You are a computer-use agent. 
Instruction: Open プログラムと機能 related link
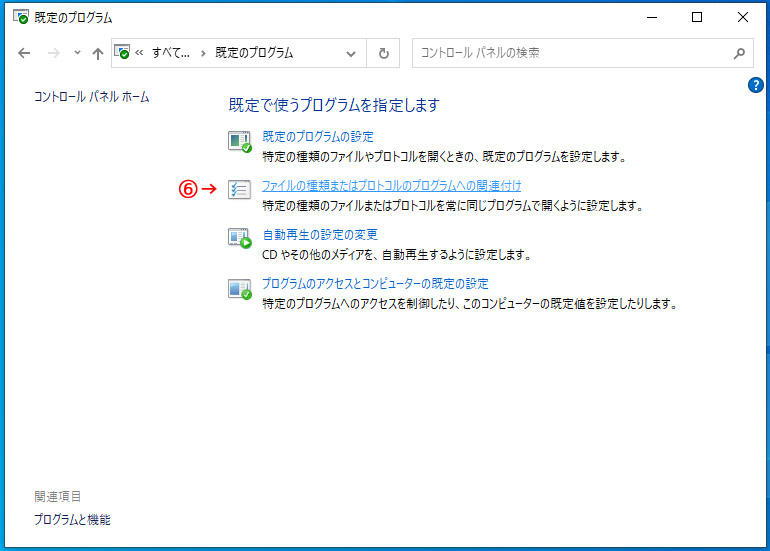coord(72,520)
